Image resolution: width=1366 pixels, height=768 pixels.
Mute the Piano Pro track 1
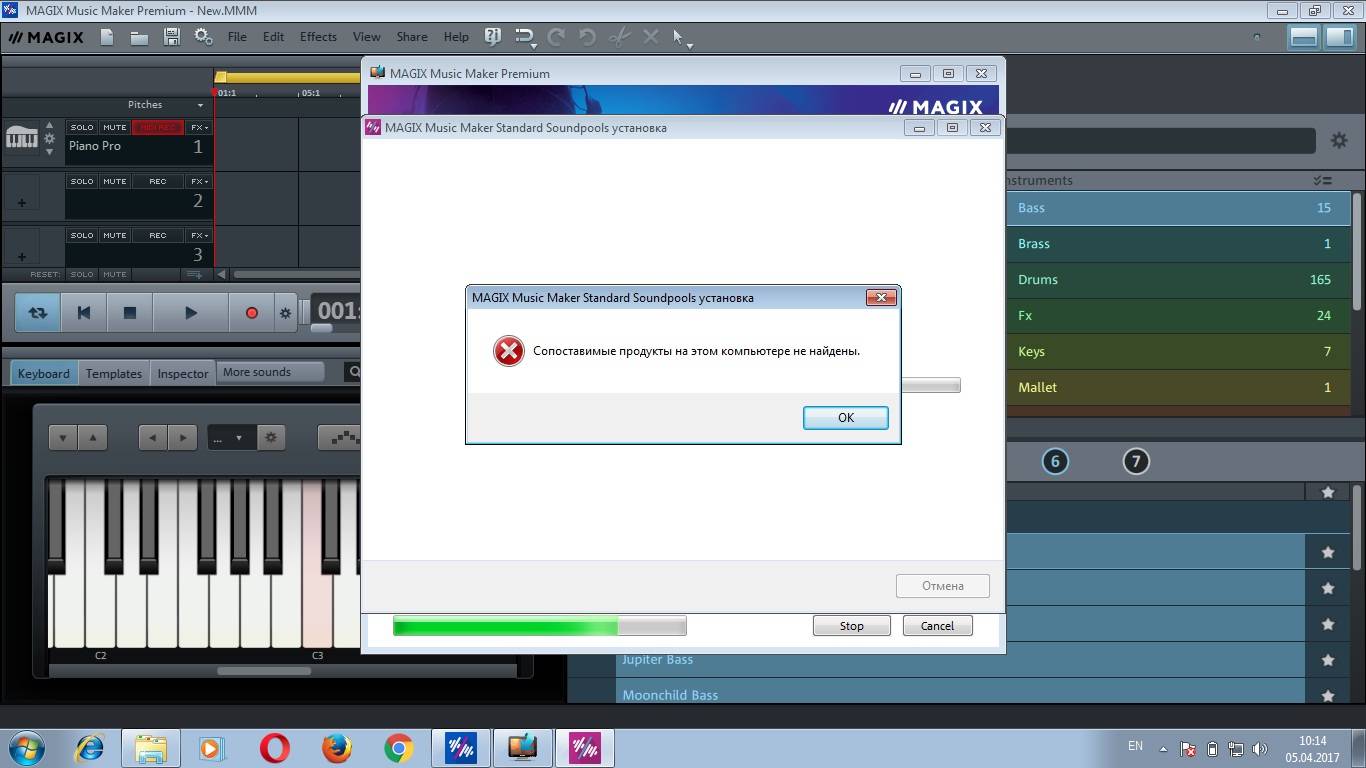pos(115,128)
